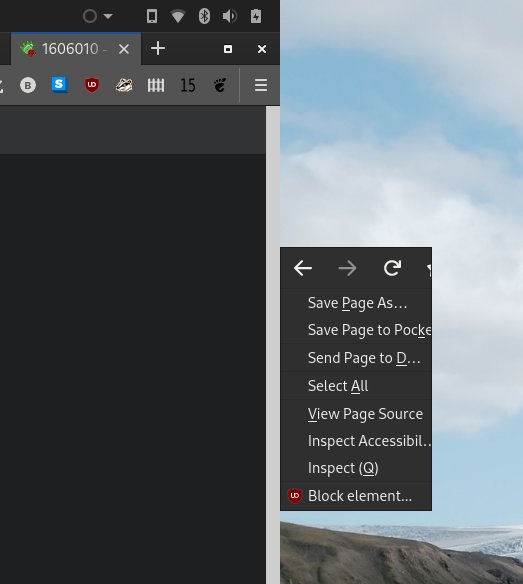Click the blue S extension icon
523x584 pixels.
[x=60, y=85]
